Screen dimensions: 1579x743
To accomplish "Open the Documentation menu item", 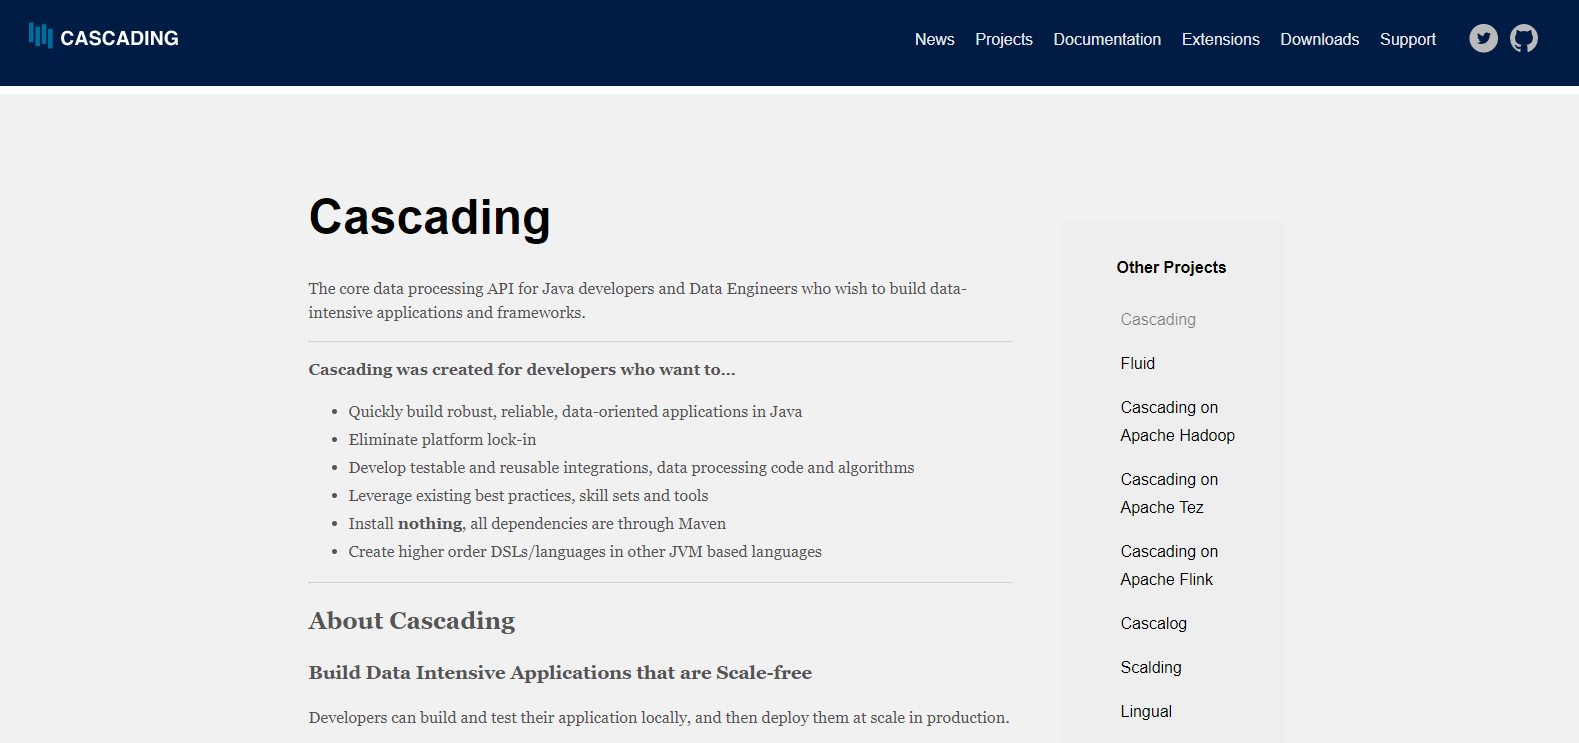I will [x=1107, y=39].
